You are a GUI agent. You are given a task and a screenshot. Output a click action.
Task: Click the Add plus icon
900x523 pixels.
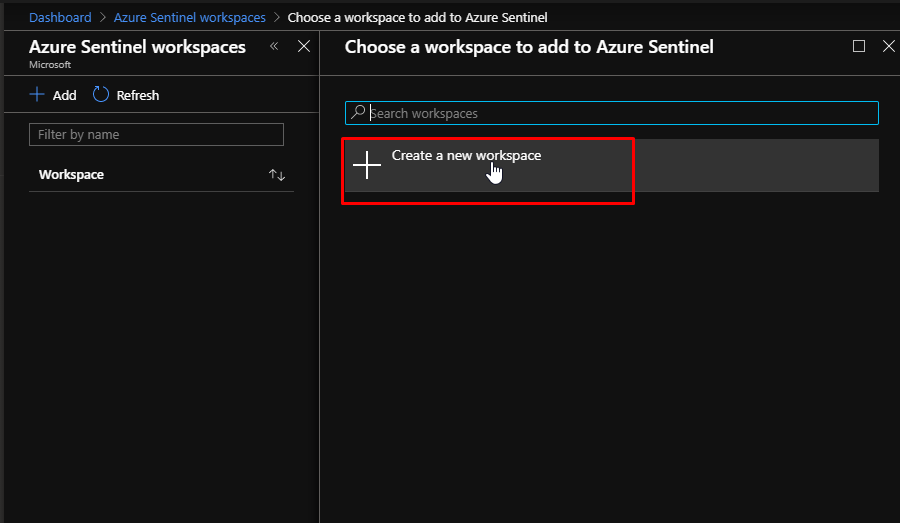[x=37, y=95]
